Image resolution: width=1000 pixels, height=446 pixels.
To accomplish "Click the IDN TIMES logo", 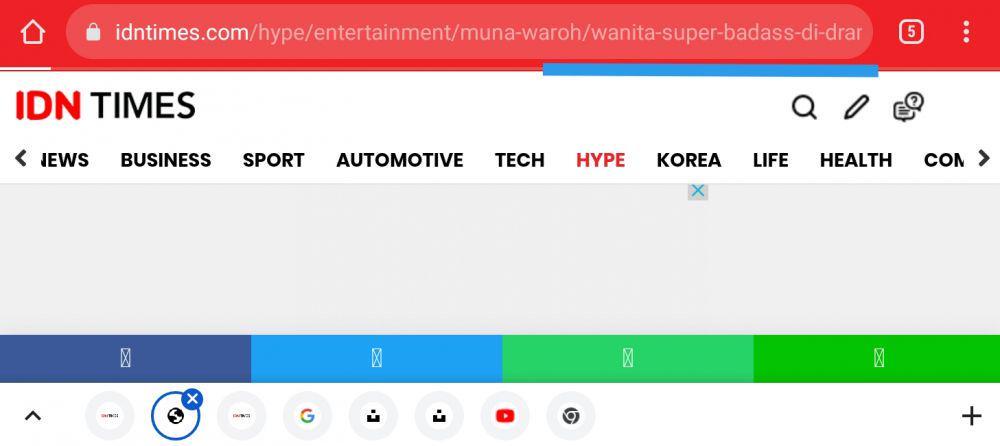I will click(x=106, y=106).
